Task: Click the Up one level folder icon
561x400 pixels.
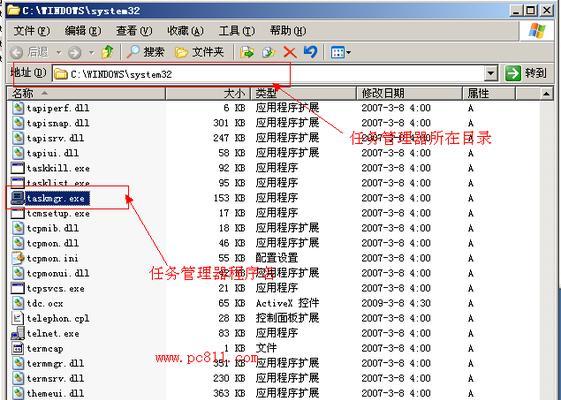Action: pos(107,52)
